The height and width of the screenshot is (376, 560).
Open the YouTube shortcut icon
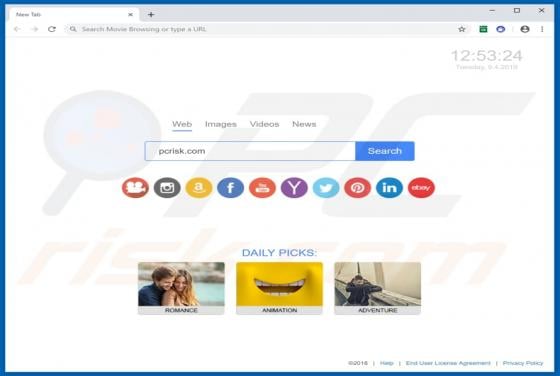click(x=262, y=187)
